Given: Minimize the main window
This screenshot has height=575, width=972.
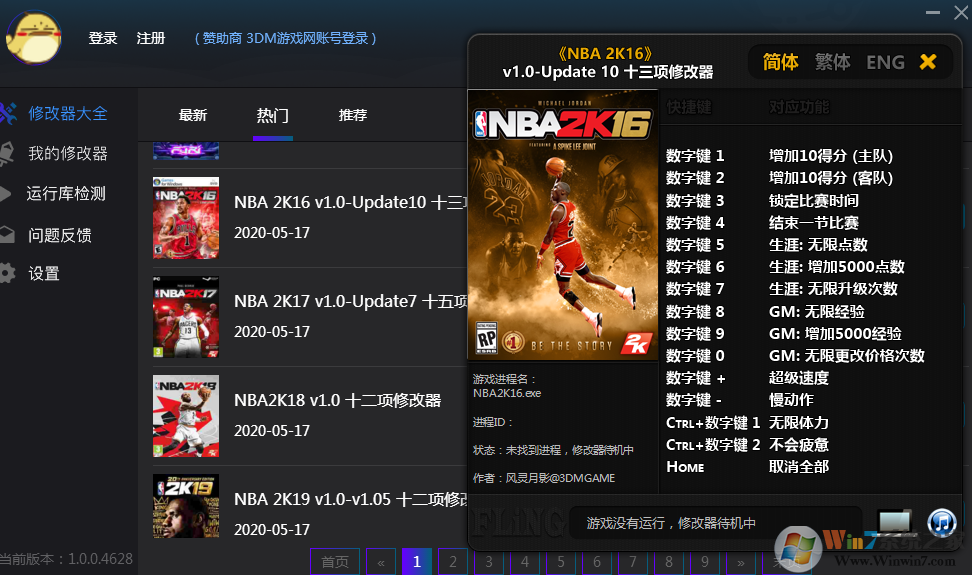Looking at the screenshot, I should (932, 12).
